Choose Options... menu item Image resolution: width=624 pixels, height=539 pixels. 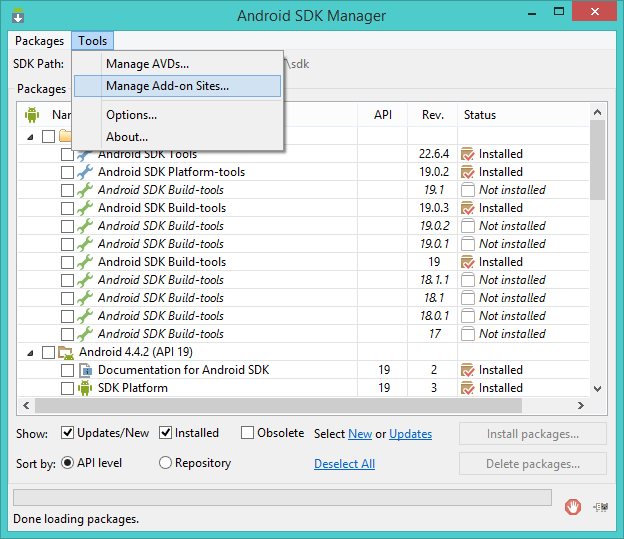[x=177, y=115]
